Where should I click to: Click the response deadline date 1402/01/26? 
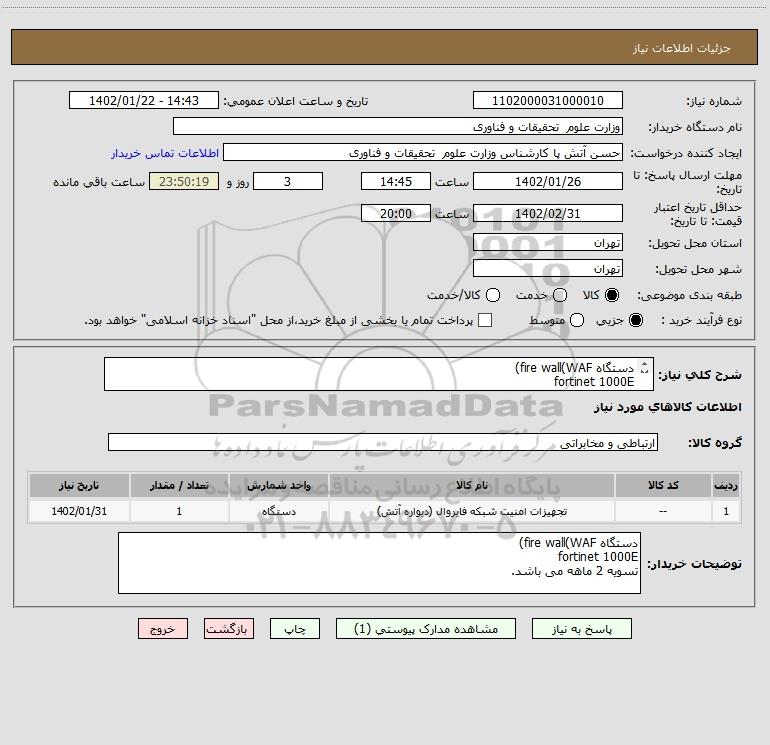tap(548, 181)
